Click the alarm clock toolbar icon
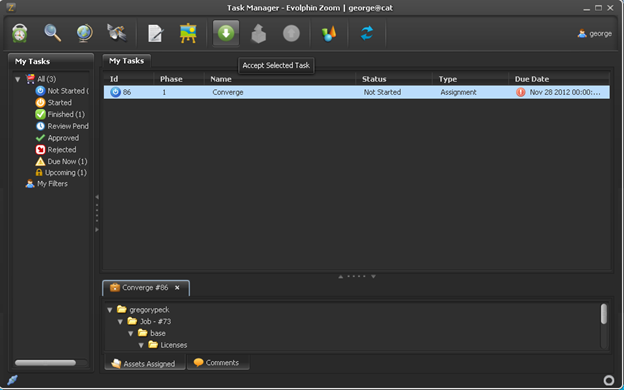The height and width of the screenshot is (390, 624). click(x=20, y=33)
